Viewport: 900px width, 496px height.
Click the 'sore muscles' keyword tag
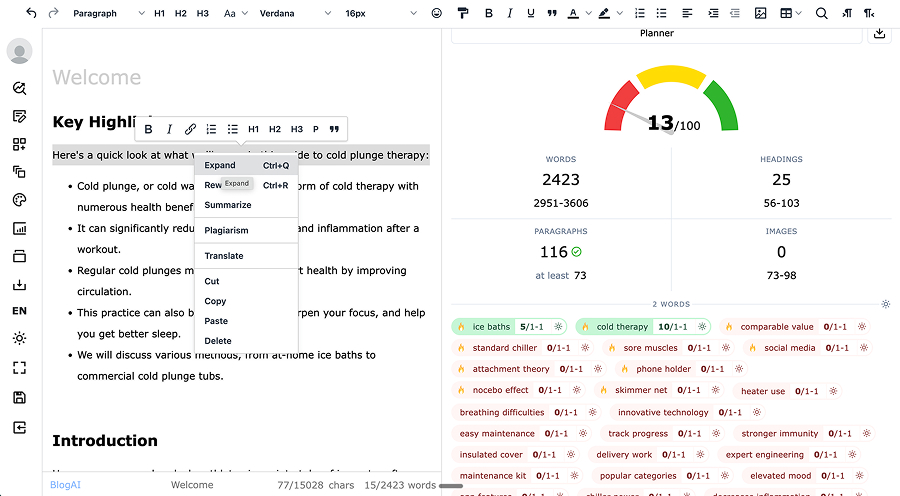click(x=669, y=348)
